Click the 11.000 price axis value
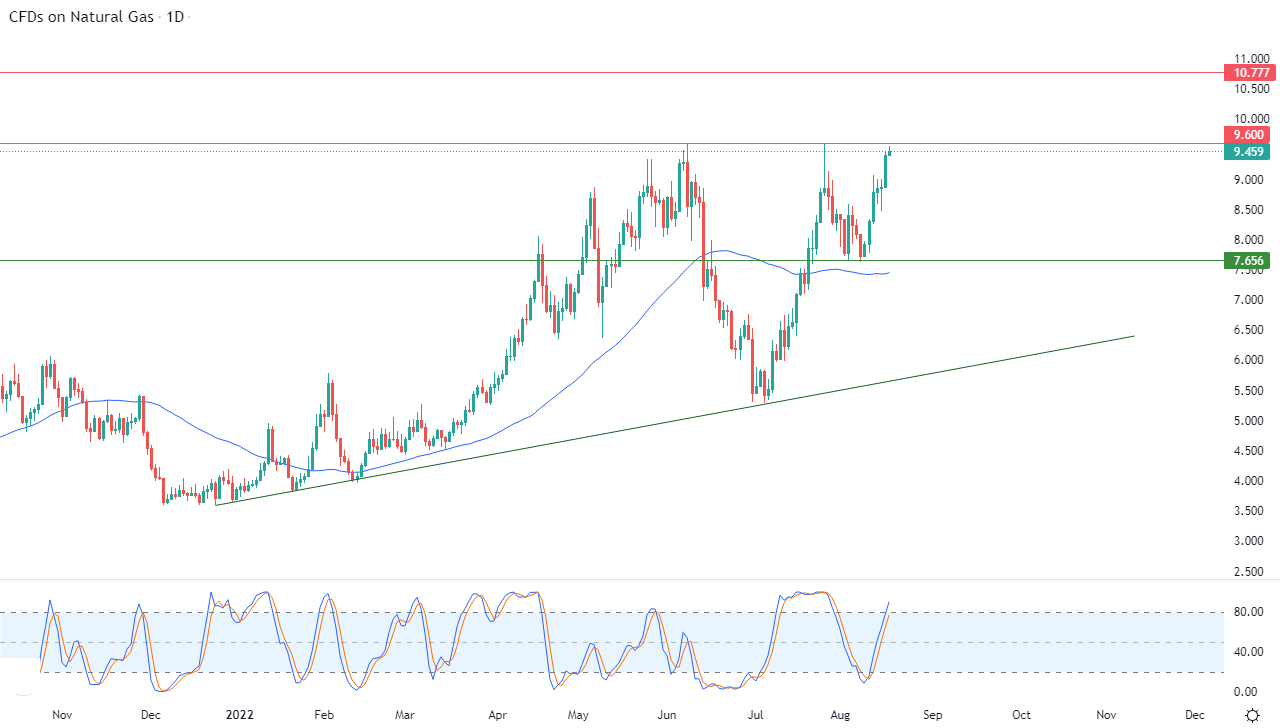1280x728 pixels. pyautogui.click(x=1251, y=58)
